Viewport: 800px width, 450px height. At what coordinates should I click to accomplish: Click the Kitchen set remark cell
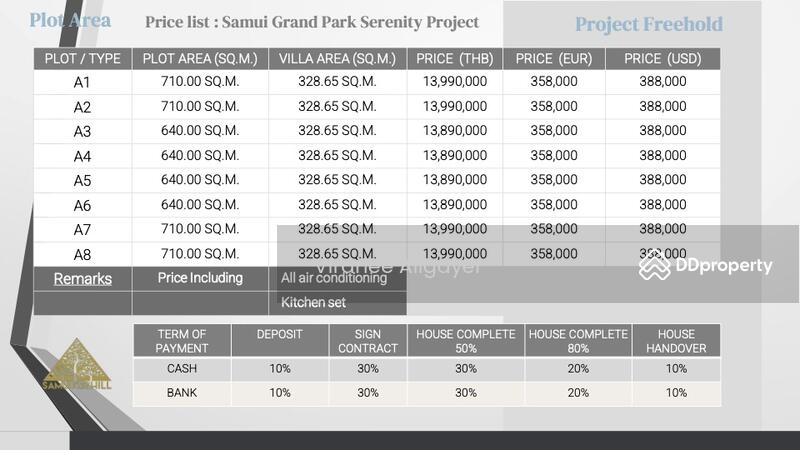(313, 303)
